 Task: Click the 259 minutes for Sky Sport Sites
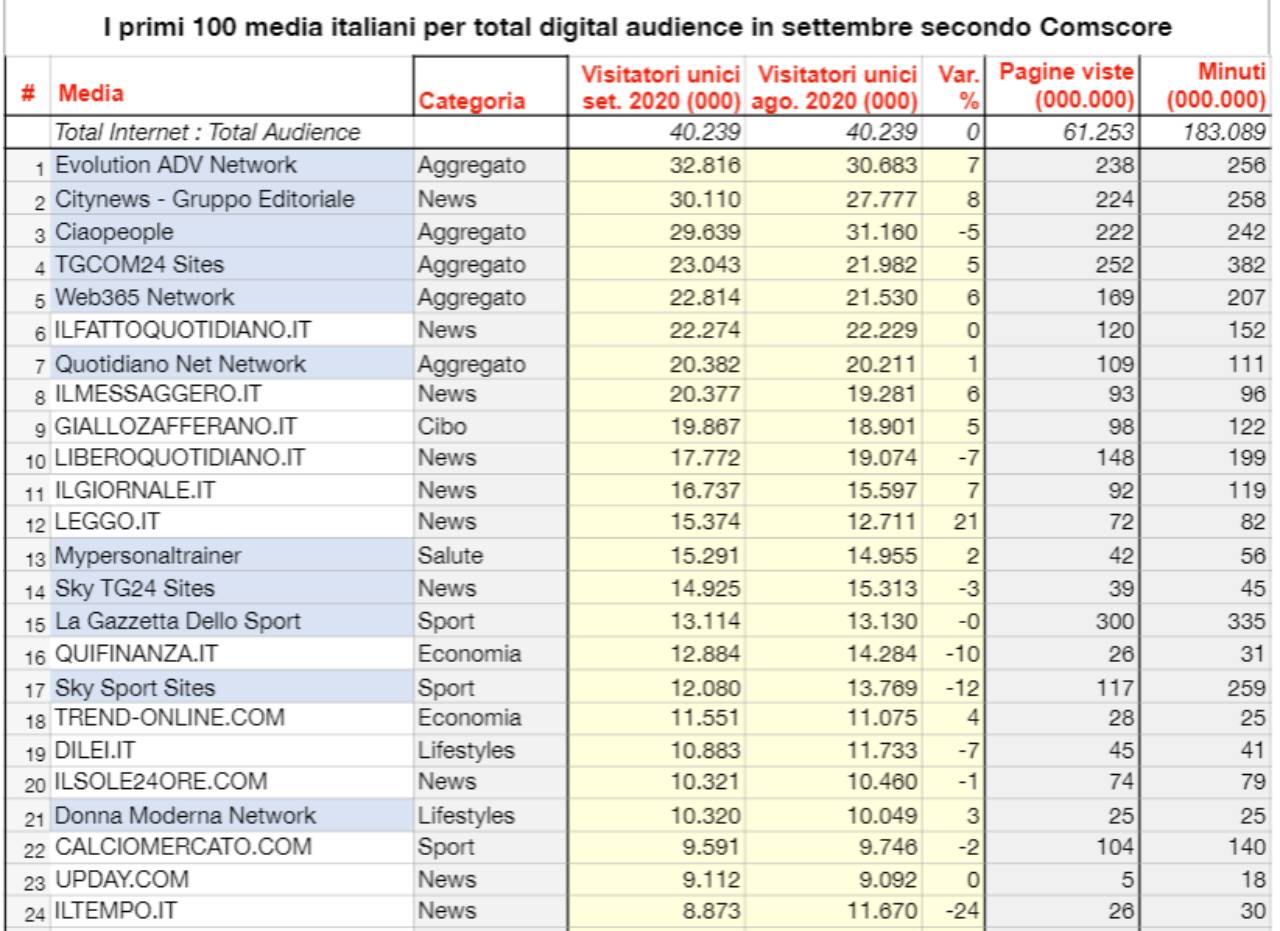(x=1248, y=688)
